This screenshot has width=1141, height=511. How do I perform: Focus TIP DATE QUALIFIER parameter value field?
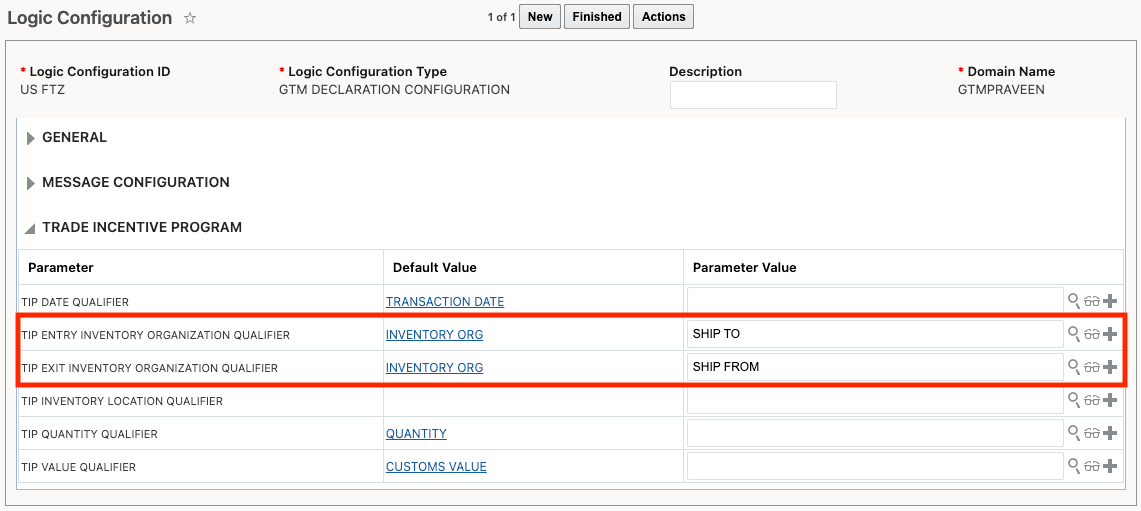point(875,301)
